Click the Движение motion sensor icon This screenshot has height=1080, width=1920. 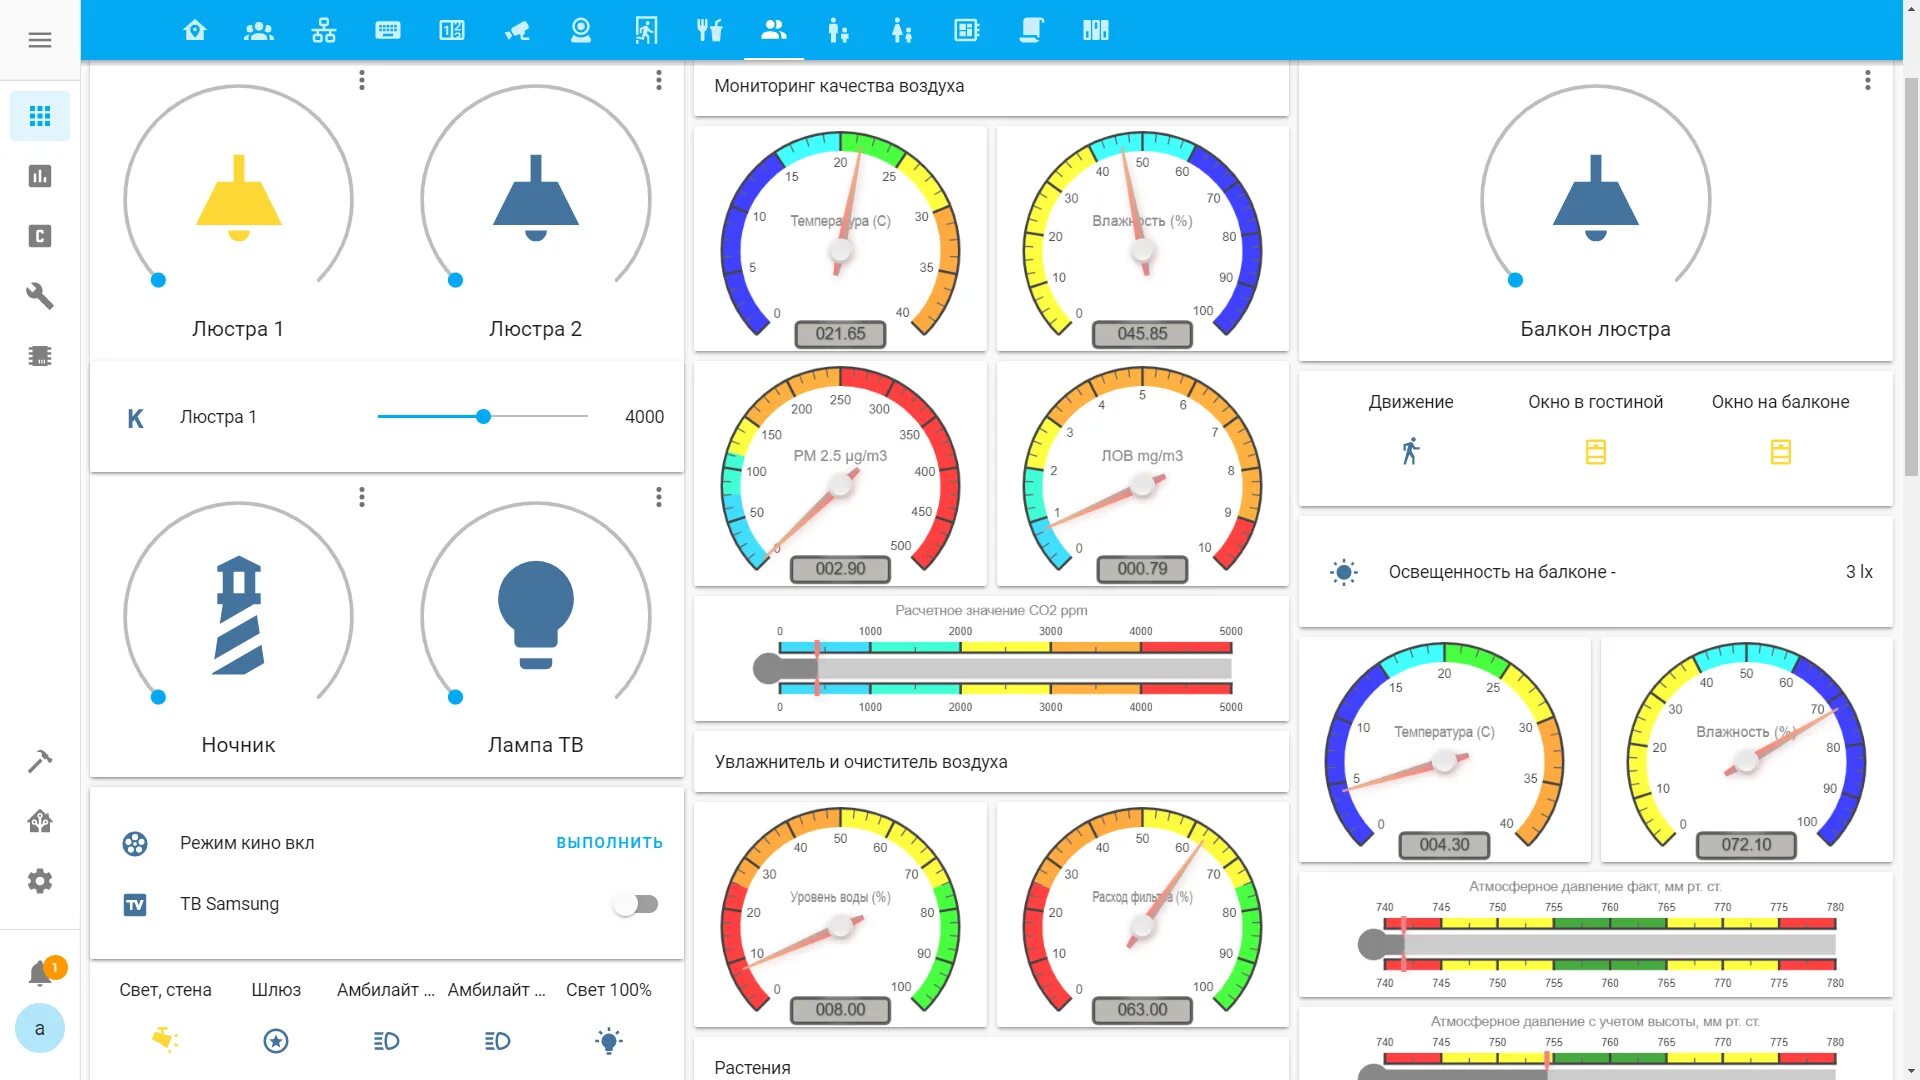[1410, 451]
